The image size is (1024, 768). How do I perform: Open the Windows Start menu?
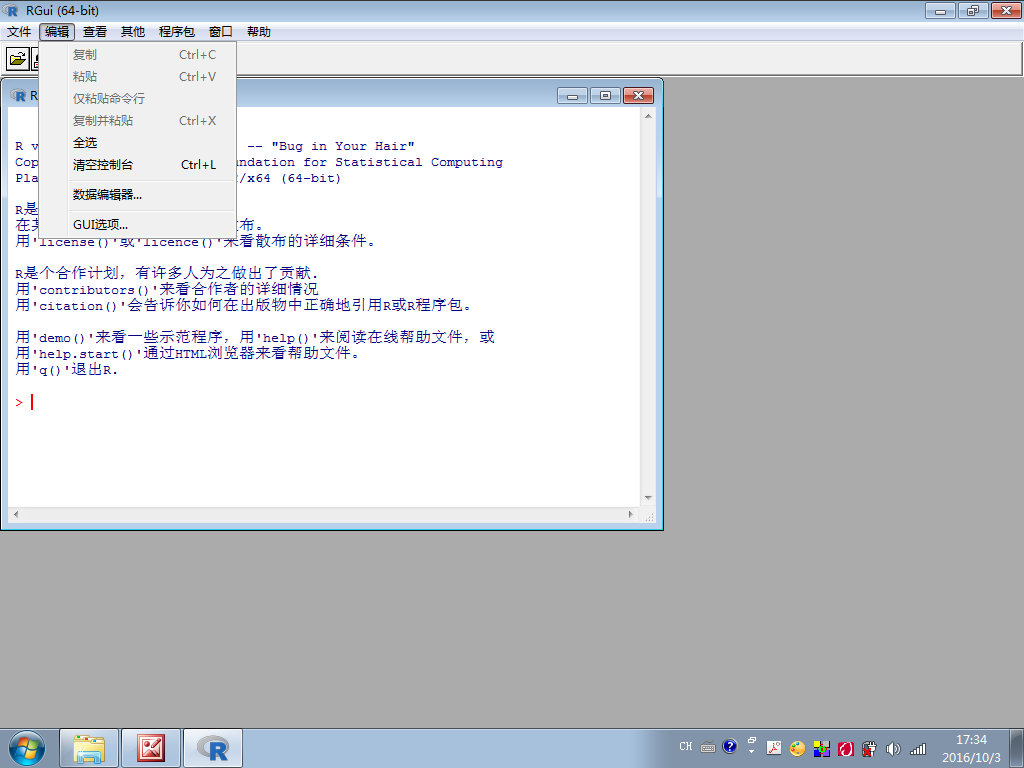click(x=26, y=748)
